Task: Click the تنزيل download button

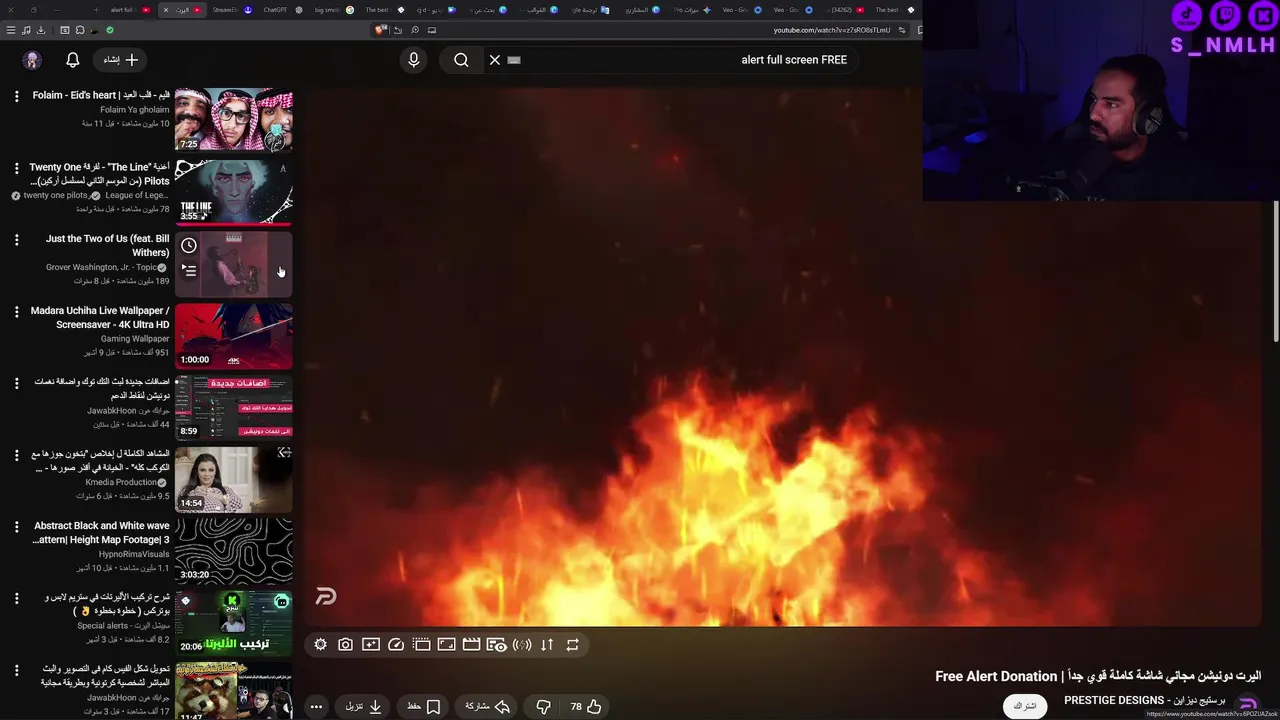Action: (364, 706)
